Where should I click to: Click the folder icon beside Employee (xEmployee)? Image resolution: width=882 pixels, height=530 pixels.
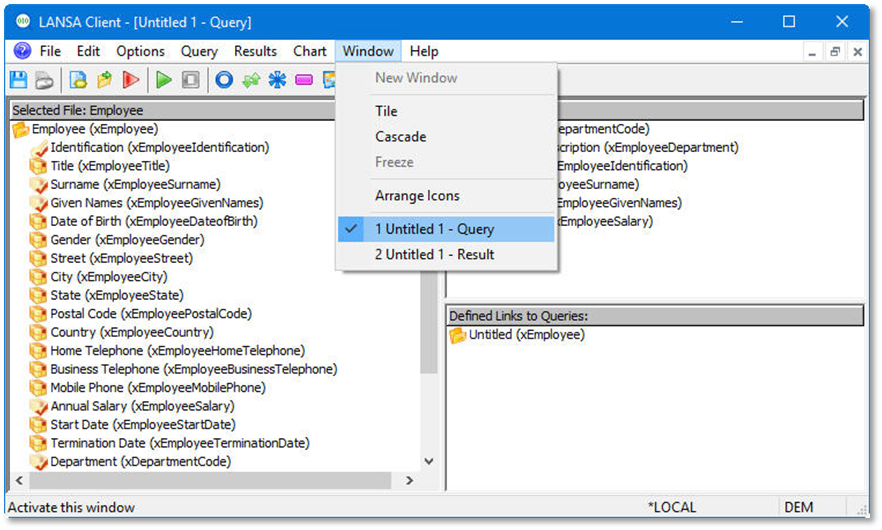(x=21, y=129)
